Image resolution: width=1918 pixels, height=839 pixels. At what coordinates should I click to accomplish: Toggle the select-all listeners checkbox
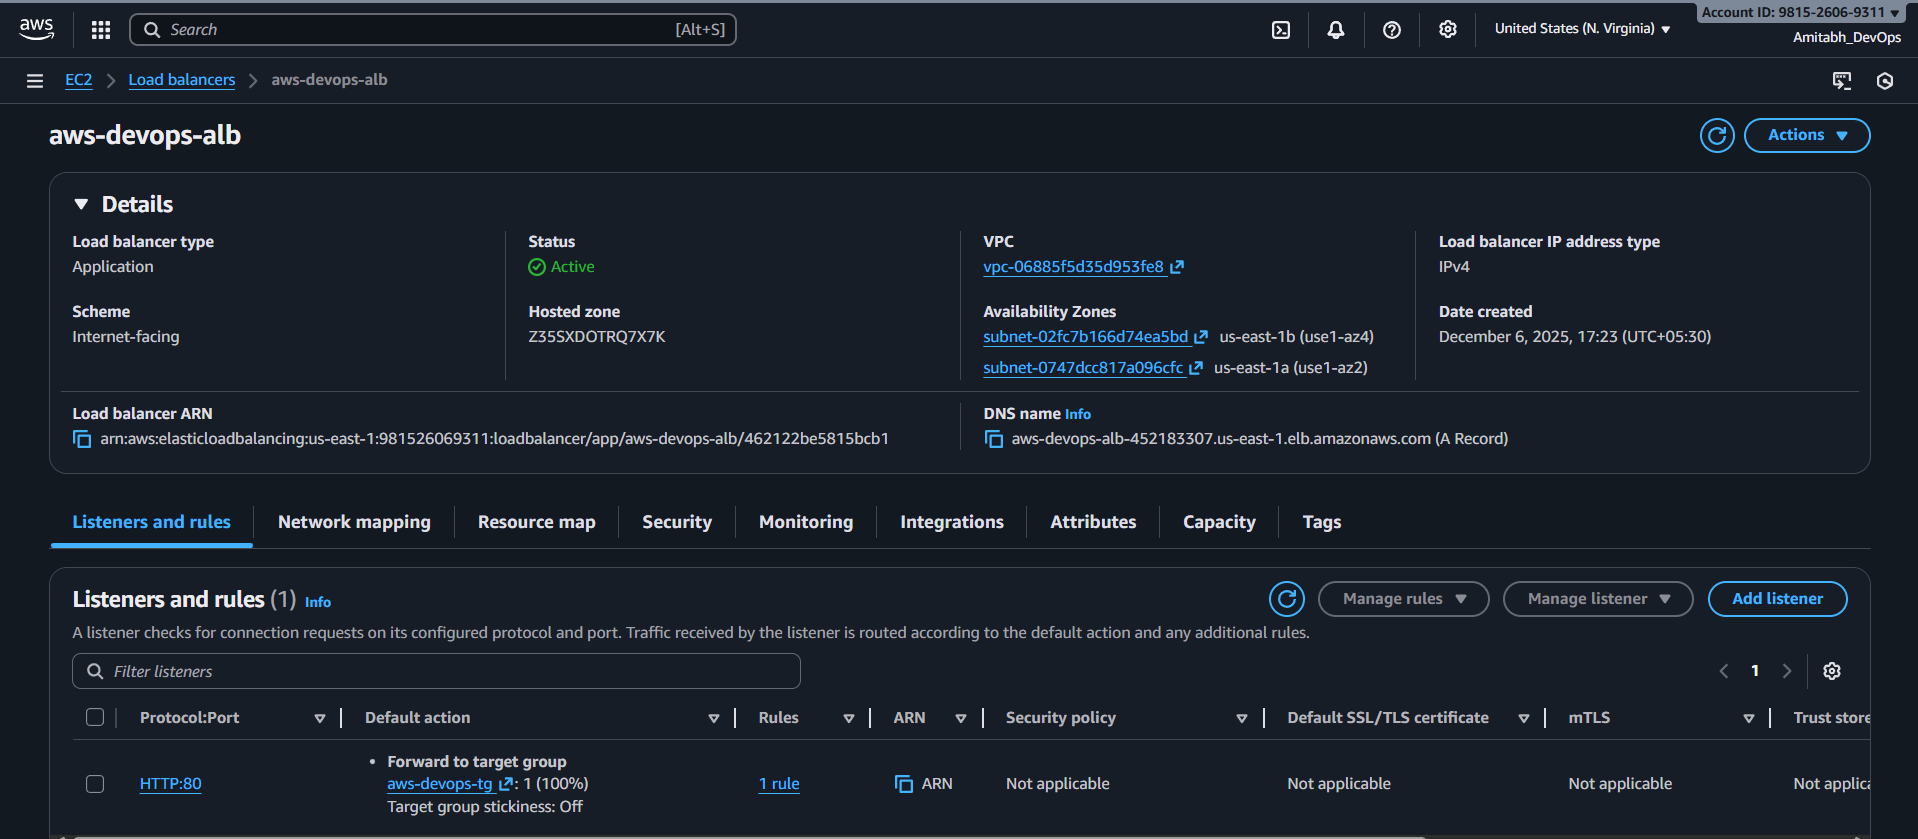[95, 717]
